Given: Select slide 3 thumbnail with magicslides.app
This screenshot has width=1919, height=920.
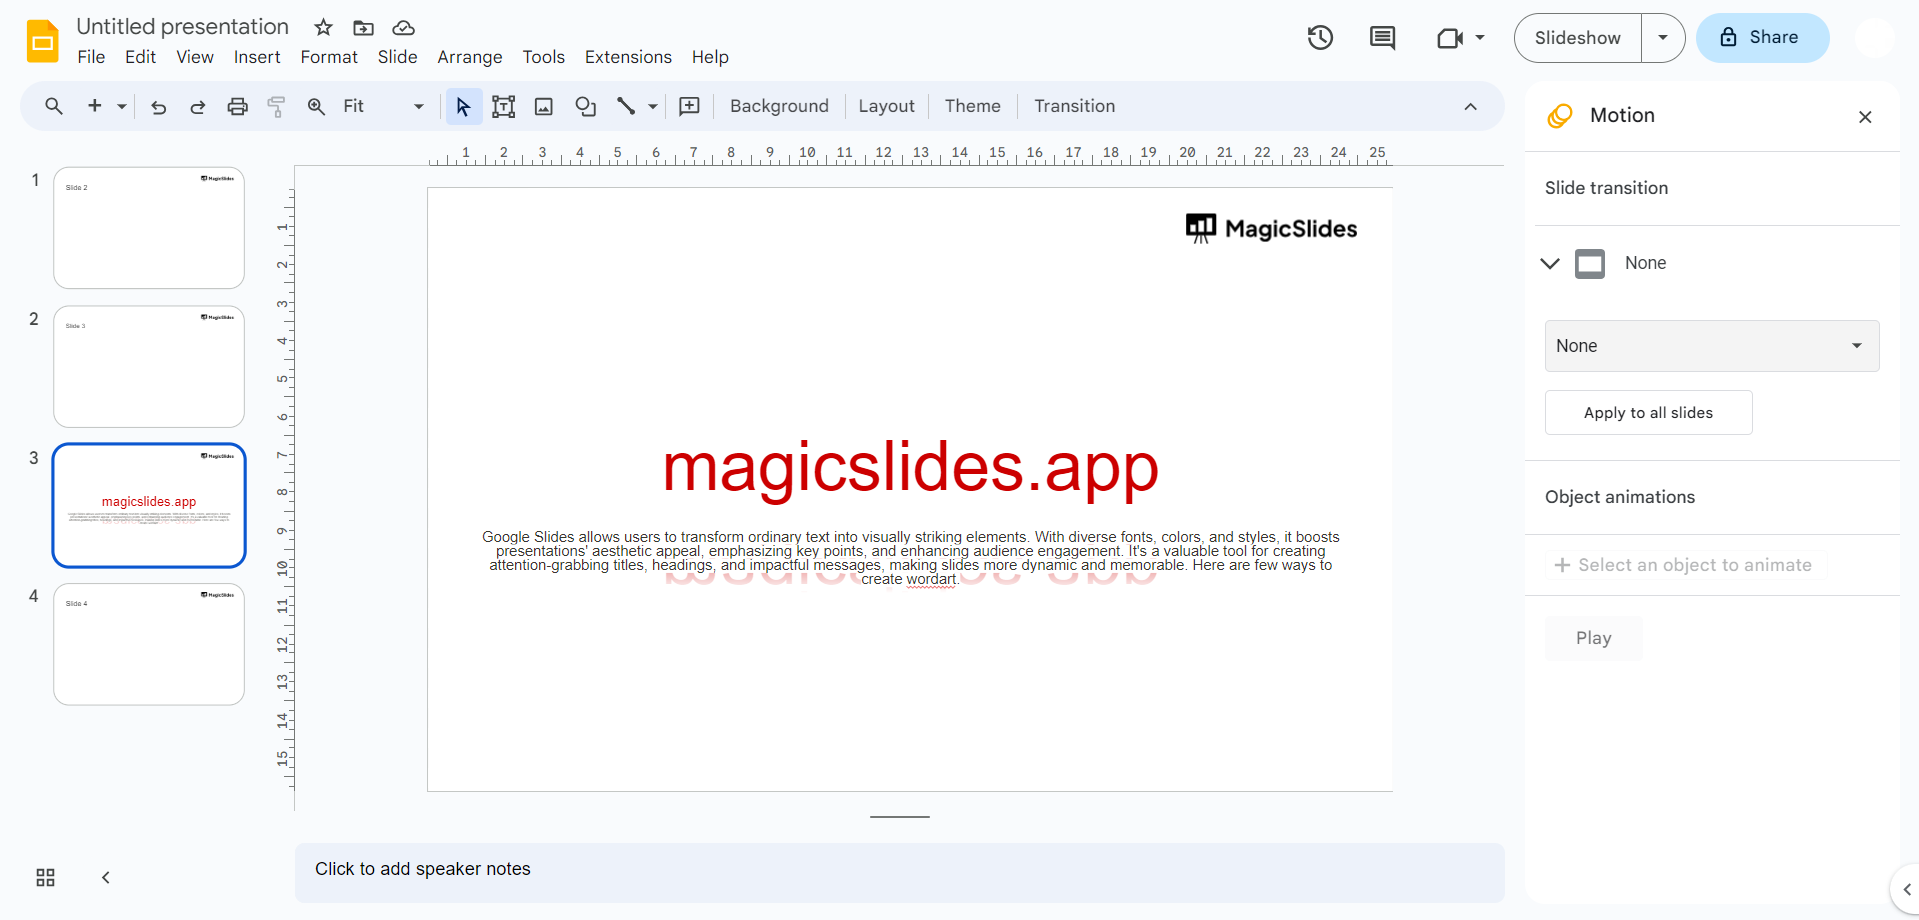Looking at the screenshot, I should 149,505.
